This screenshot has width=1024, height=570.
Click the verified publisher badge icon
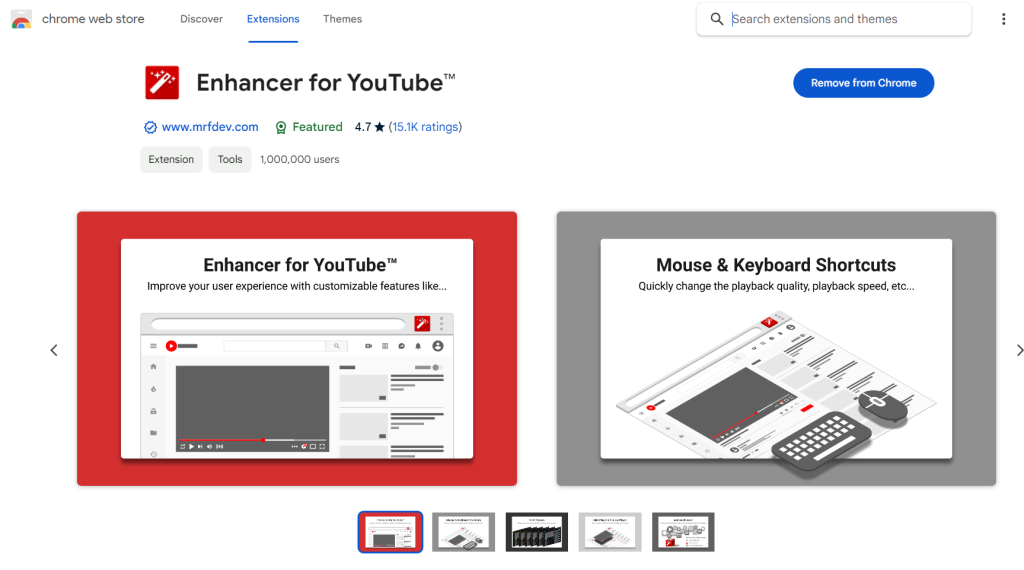(x=150, y=127)
